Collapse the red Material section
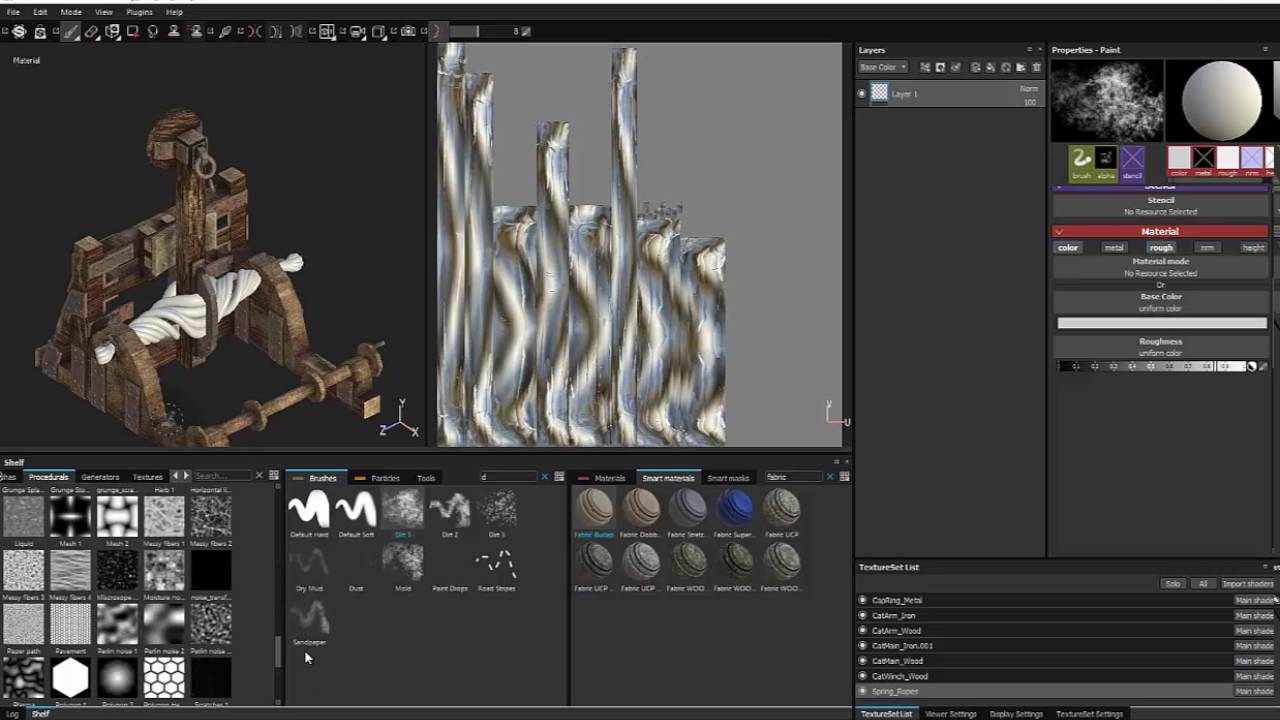Screen dimensions: 1280x720 pos(1059,231)
